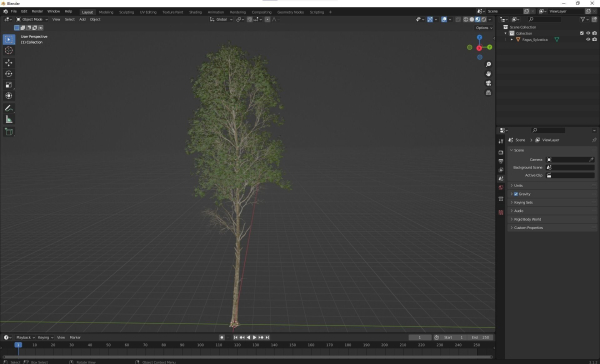Toggle viewport gizmos button
Image resolution: width=600 pixels, height=364 pixels.
click(x=430, y=19)
